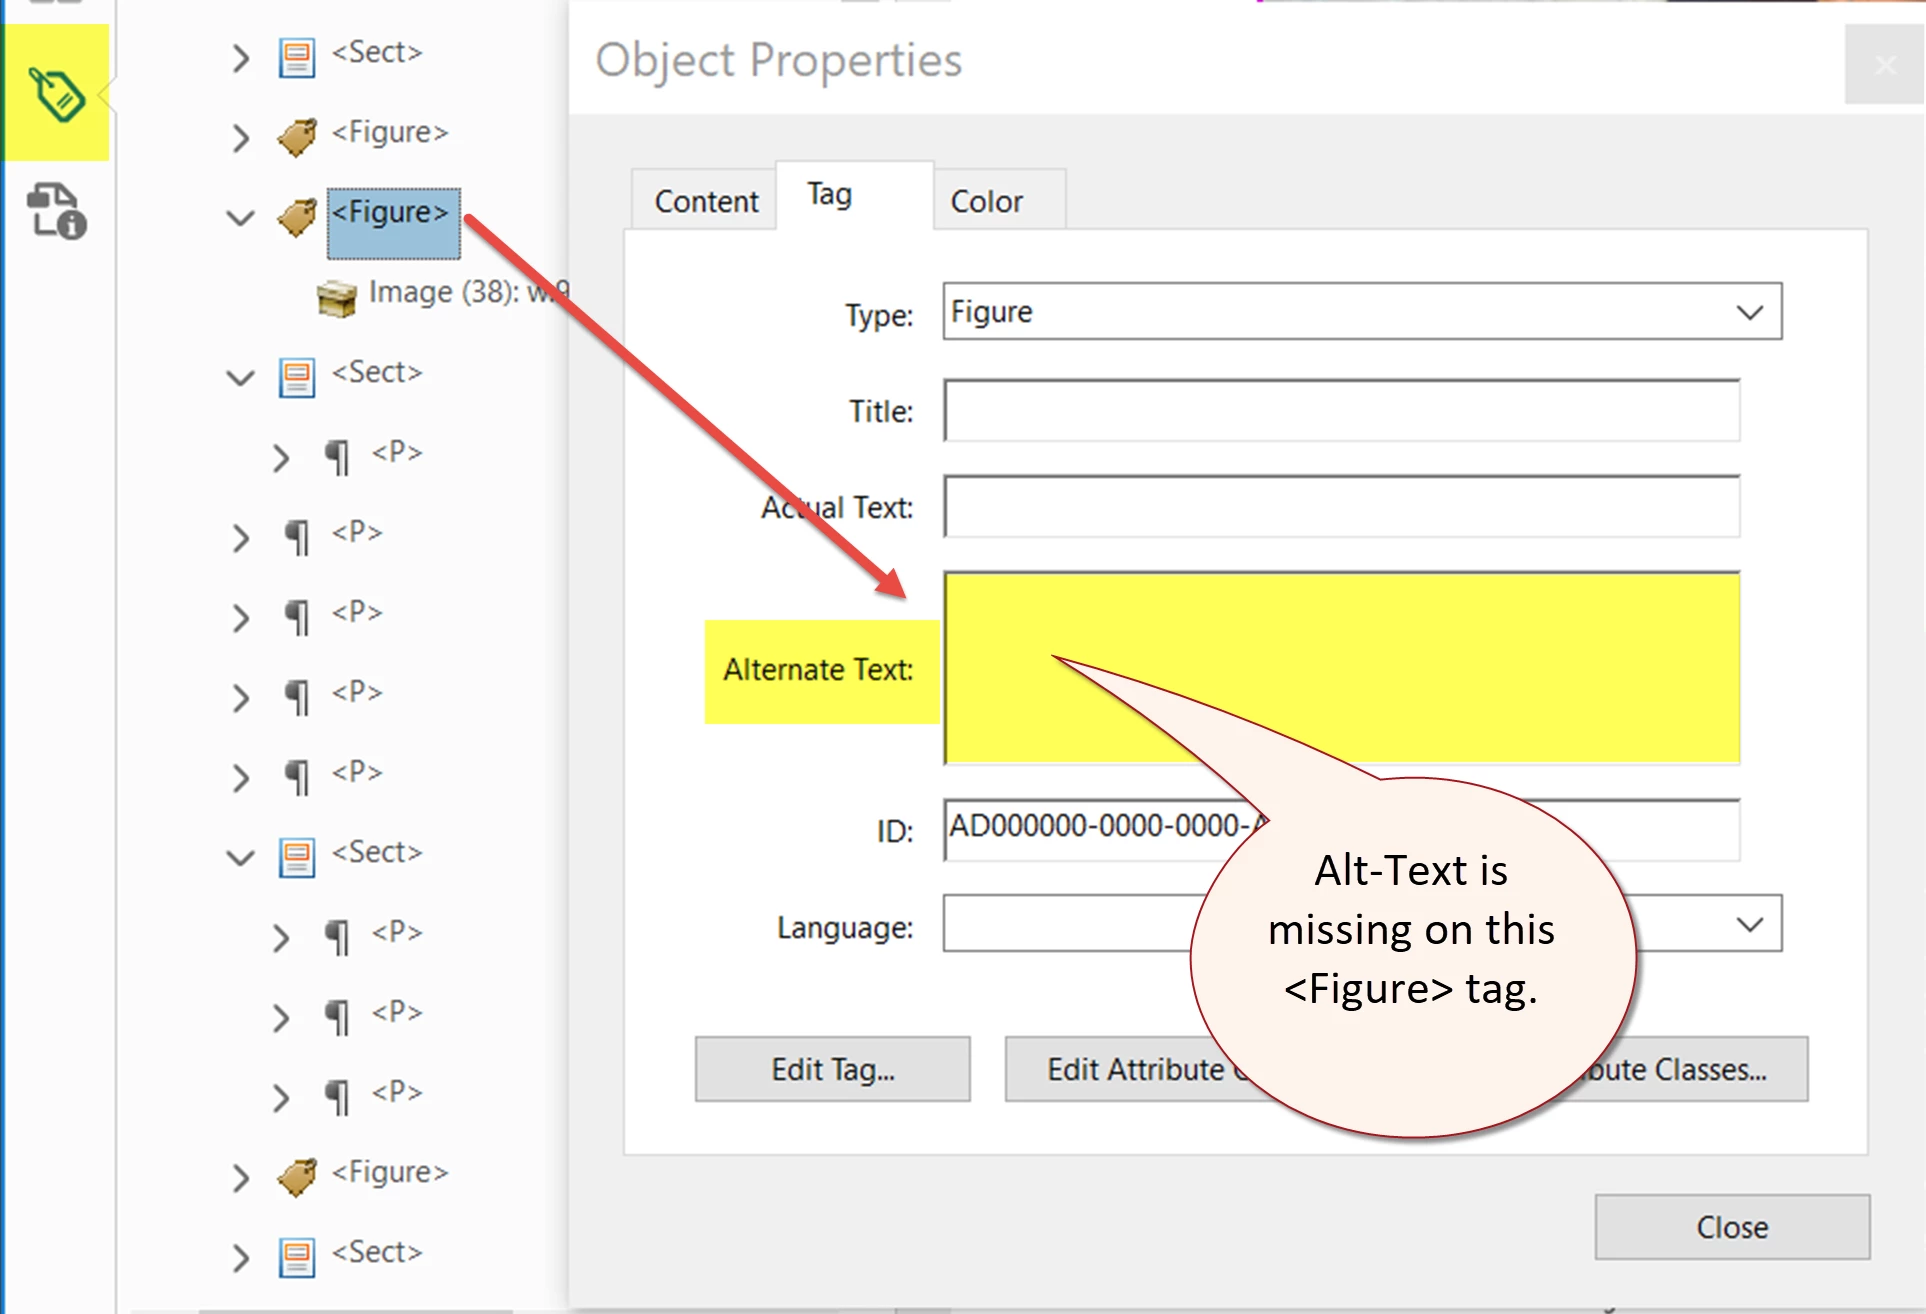Screen dimensions: 1926x1314
Task: Click the first Sect tag icon at top
Action: pos(296,57)
